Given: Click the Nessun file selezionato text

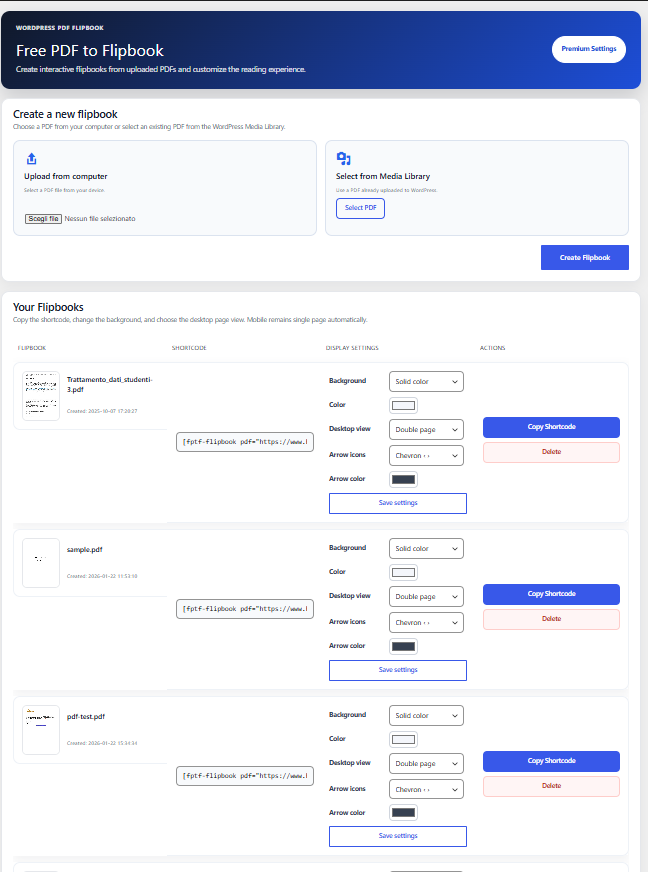Looking at the screenshot, I should point(100,219).
